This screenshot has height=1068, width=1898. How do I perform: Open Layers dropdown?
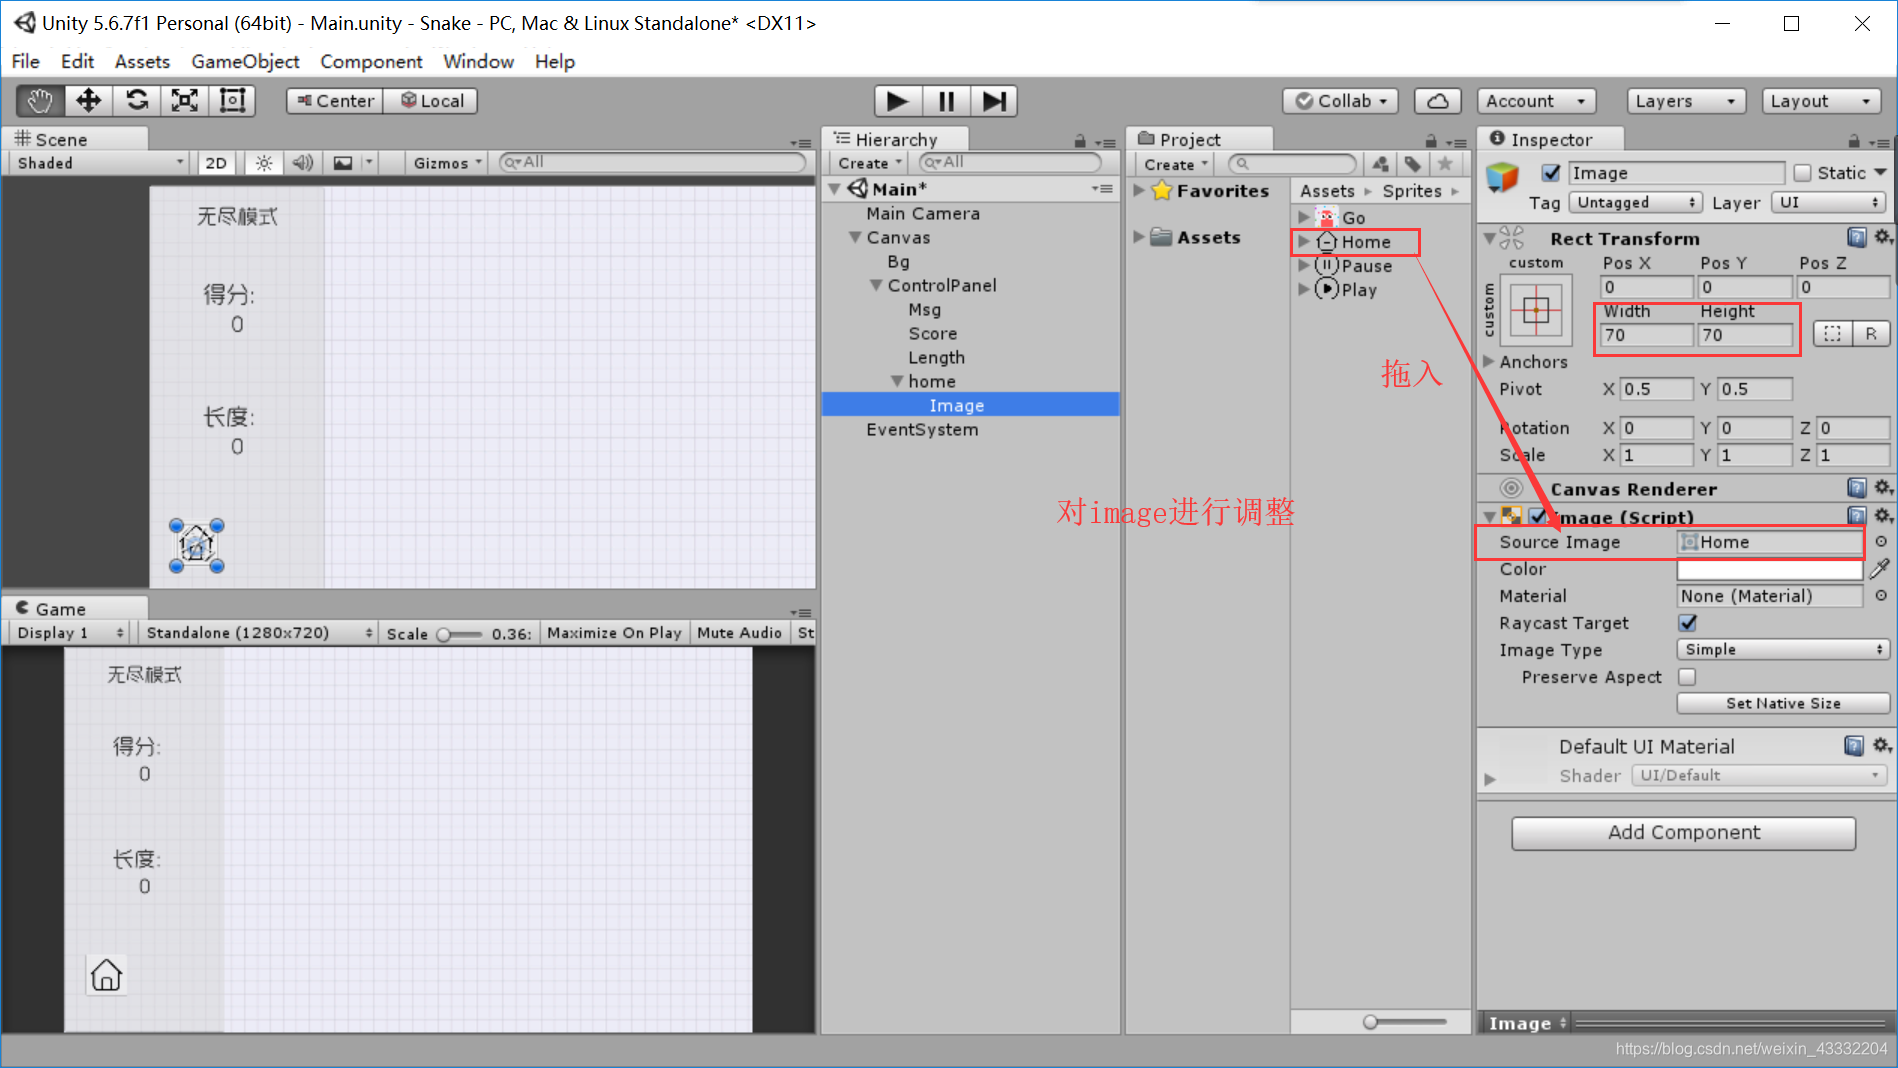tap(1686, 101)
